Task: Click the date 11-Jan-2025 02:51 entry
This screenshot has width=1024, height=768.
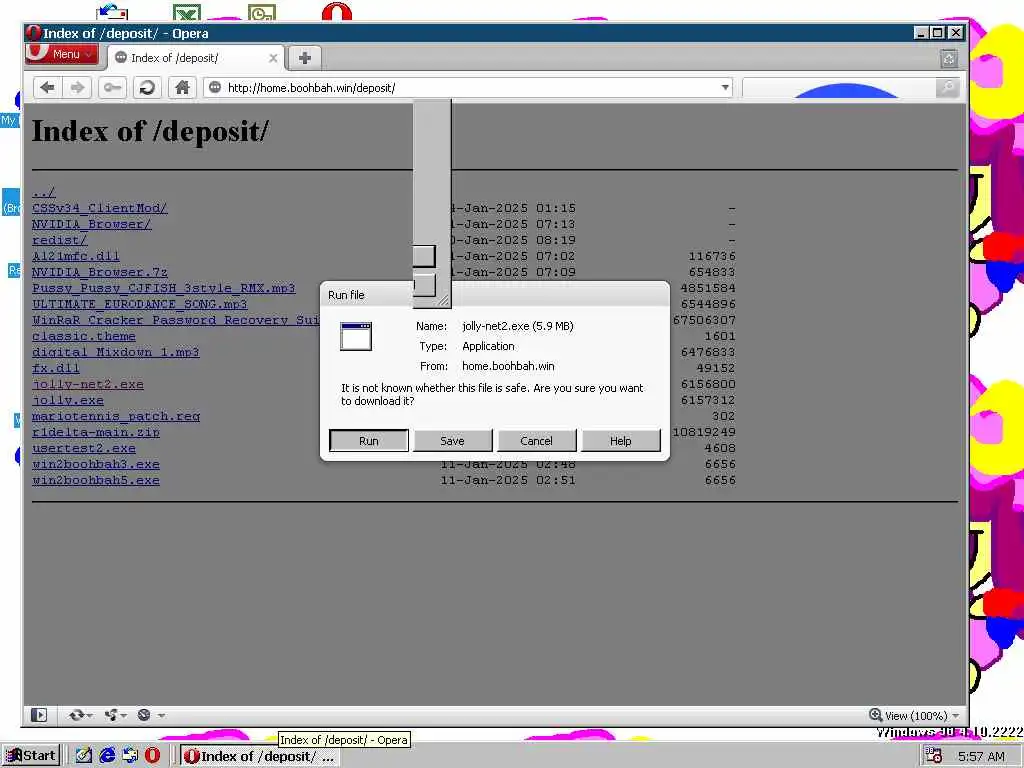Action: (508, 480)
